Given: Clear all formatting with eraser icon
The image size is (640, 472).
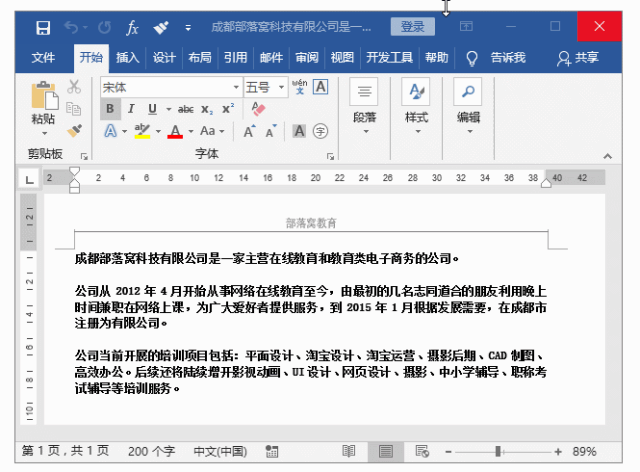Looking at the screenshot, I should coord(258,109).
